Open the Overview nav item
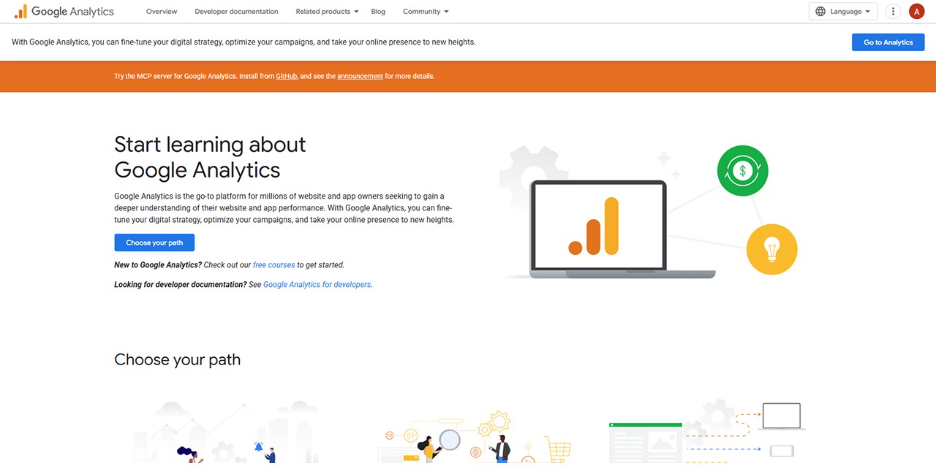936x474 pixels. point(161,11)
